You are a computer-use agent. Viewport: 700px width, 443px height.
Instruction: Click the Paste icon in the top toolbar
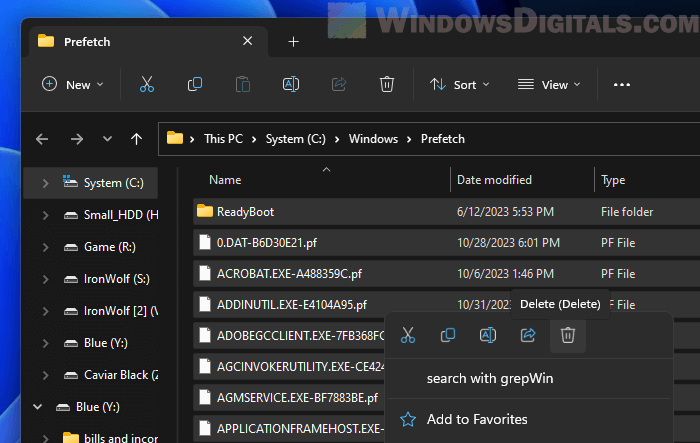pyautogui.click(x=242, y=84)
